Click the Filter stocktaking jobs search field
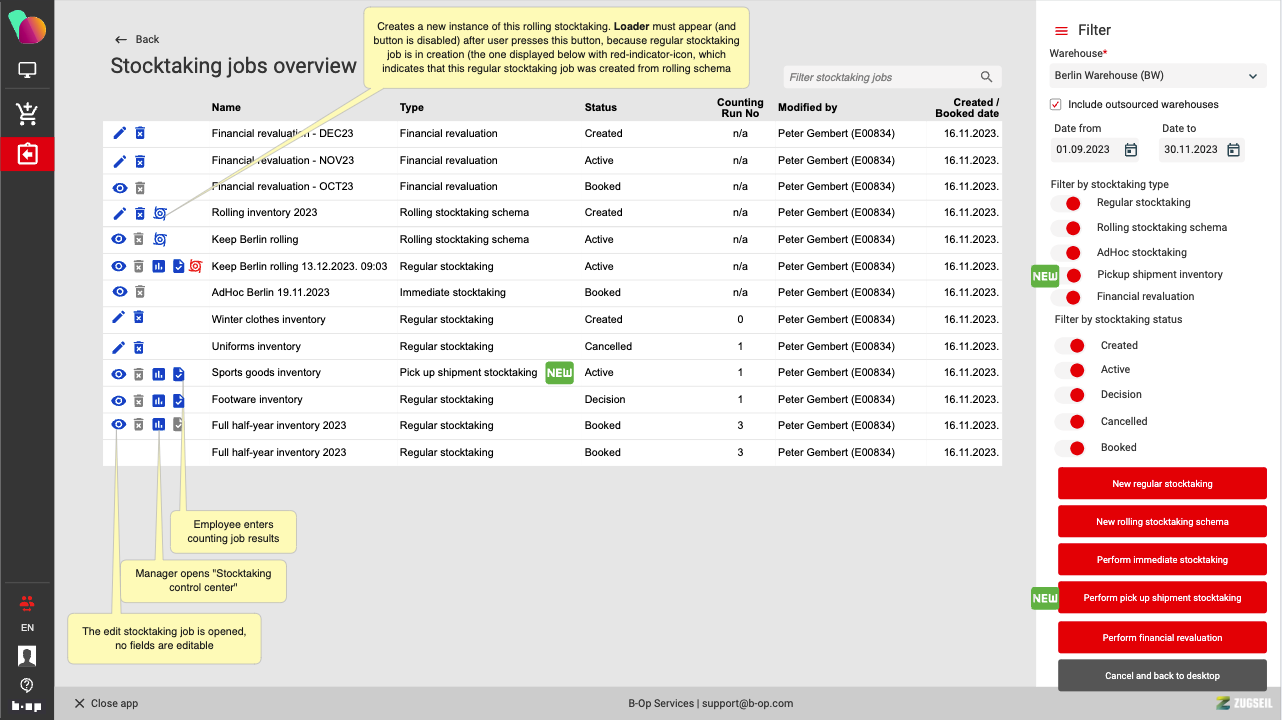This screenshot has width=1282, height=720. click(x=880, y=77)
